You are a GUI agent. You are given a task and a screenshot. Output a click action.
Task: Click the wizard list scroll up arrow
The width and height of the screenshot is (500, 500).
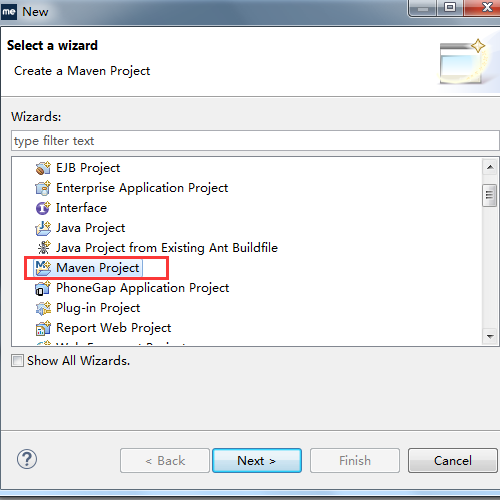[490, 167]
